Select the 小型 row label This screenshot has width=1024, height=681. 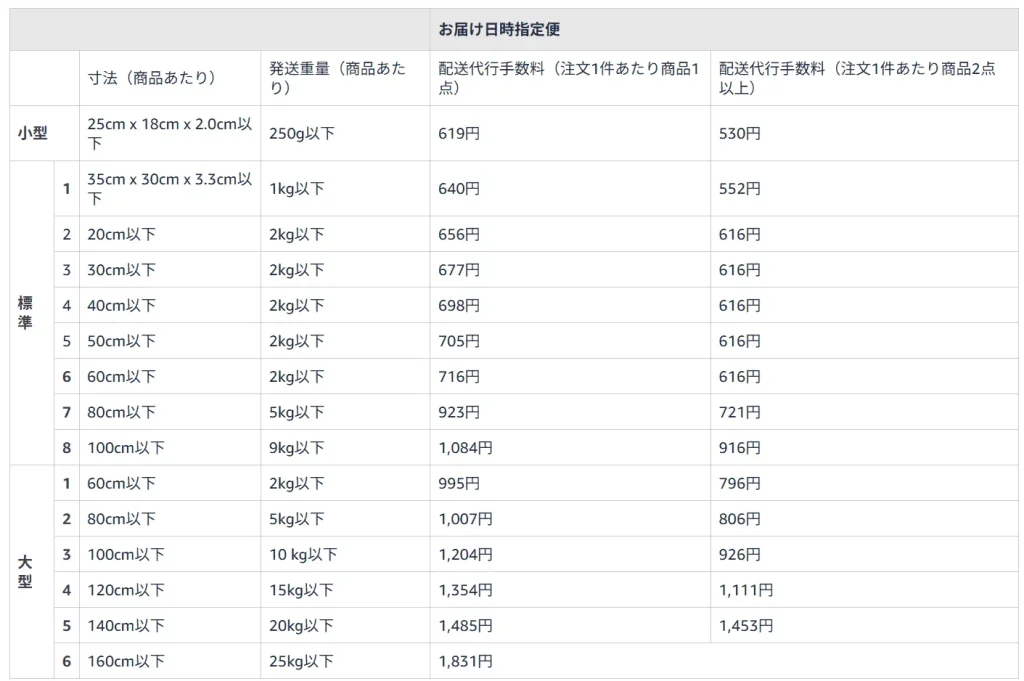tap(25, 132)
